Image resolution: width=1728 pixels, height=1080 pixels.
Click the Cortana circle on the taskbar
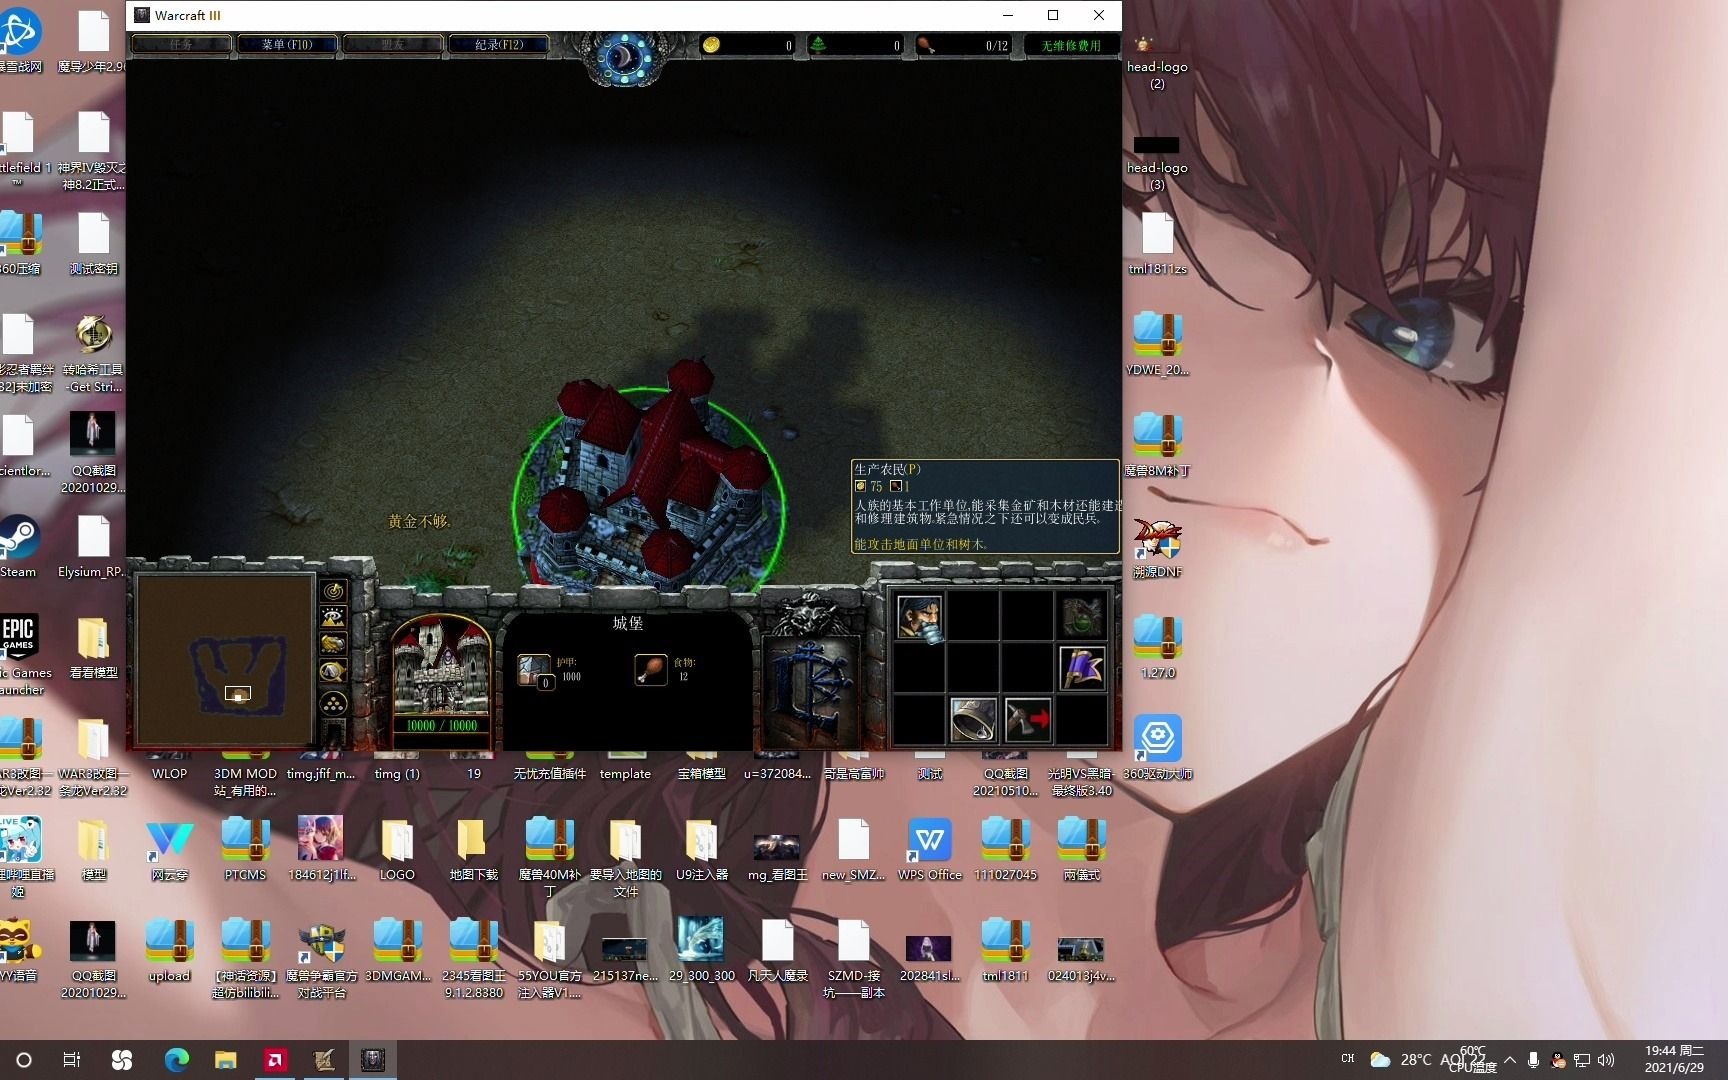24,1060
